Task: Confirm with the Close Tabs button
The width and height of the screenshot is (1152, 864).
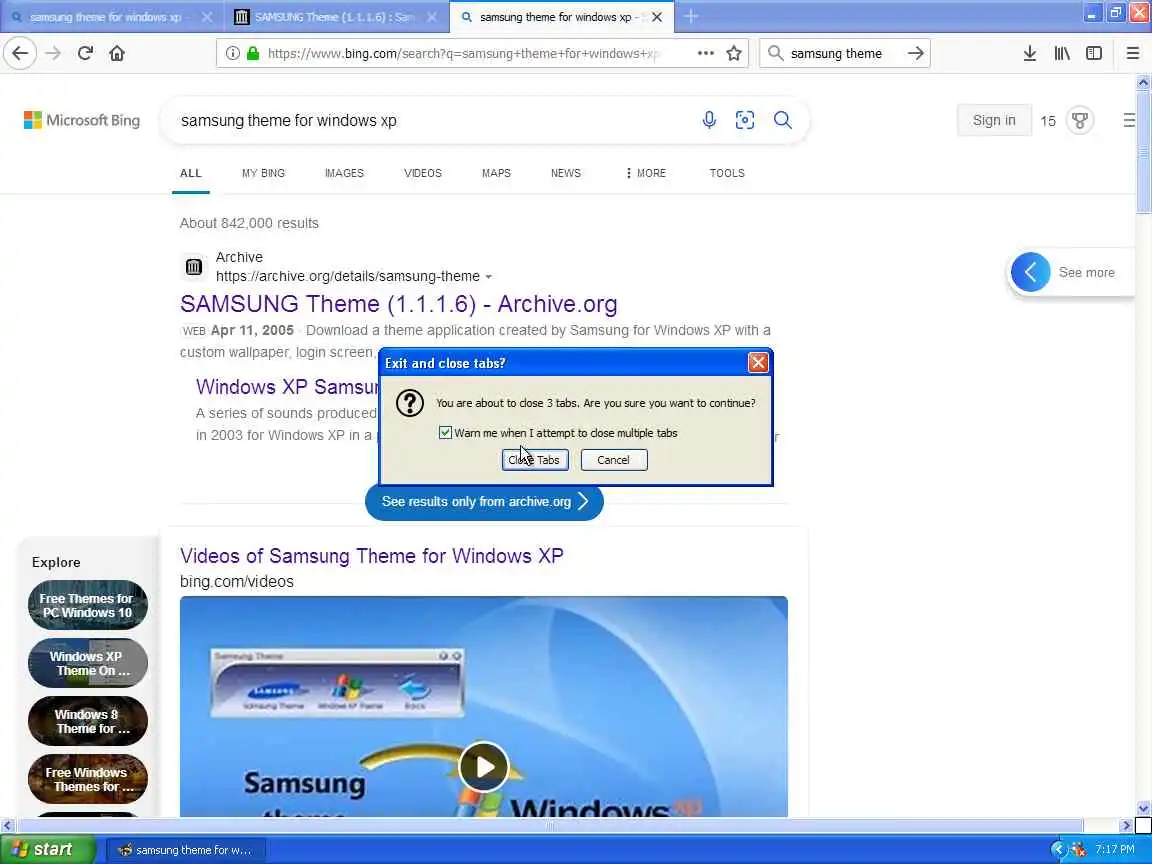Action: click(535, 460)
